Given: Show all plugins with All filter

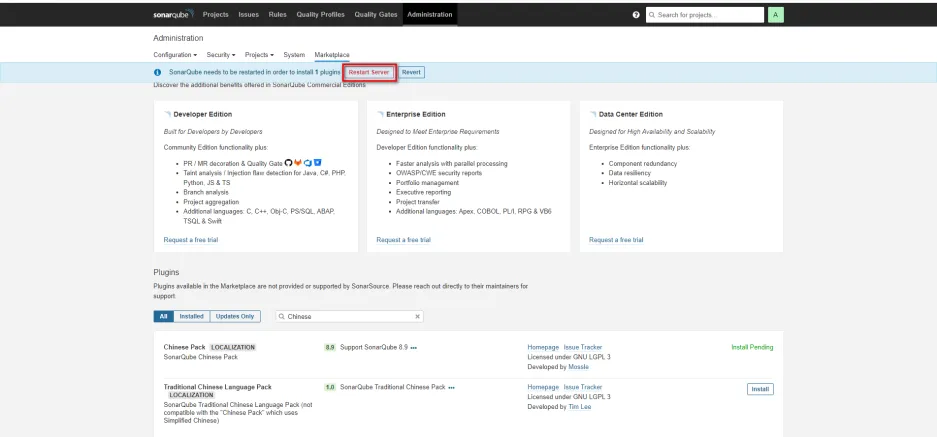Looking at the screenshot, I should [163, 316].
